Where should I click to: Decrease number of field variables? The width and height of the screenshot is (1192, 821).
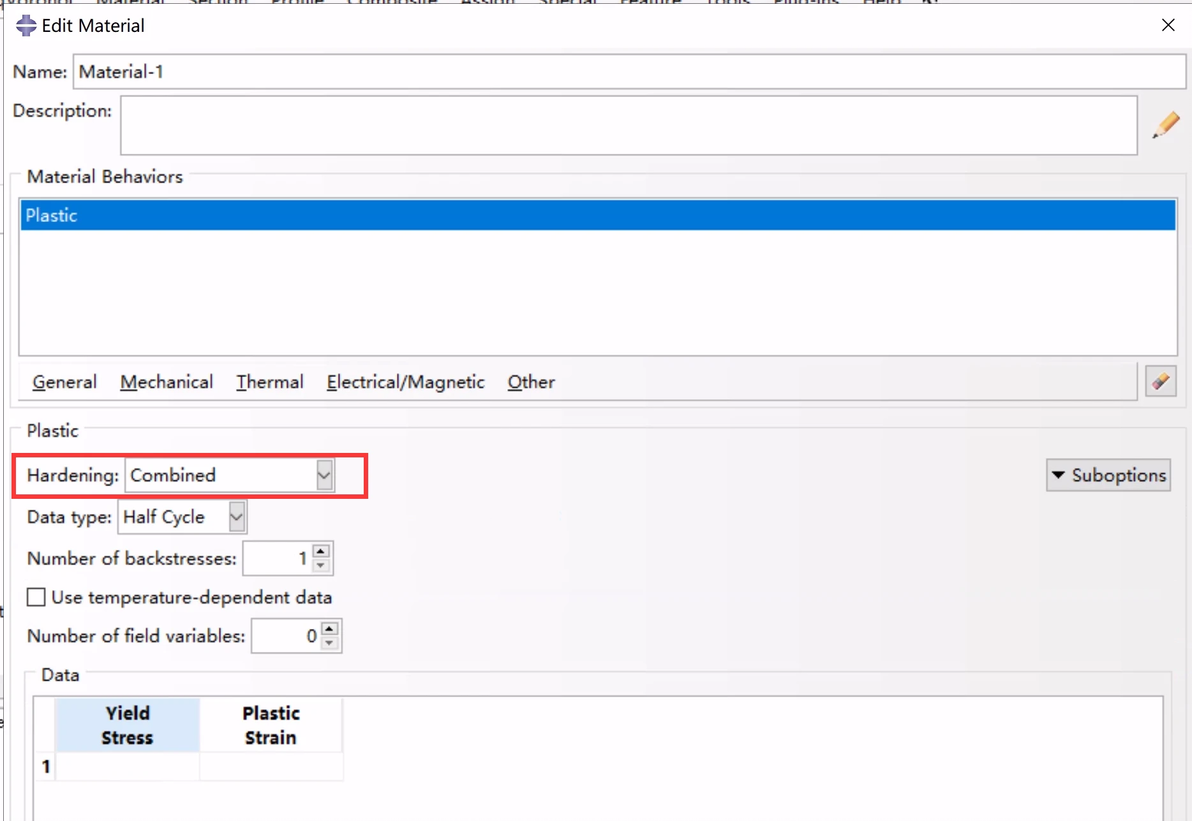[x=330, y=643]
